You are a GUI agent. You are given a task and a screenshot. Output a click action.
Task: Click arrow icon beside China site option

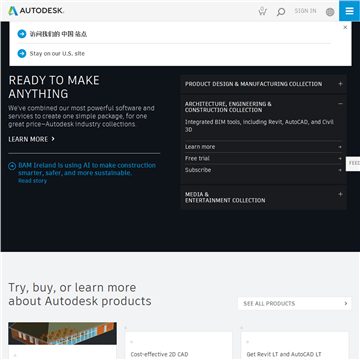coord(22,34)
